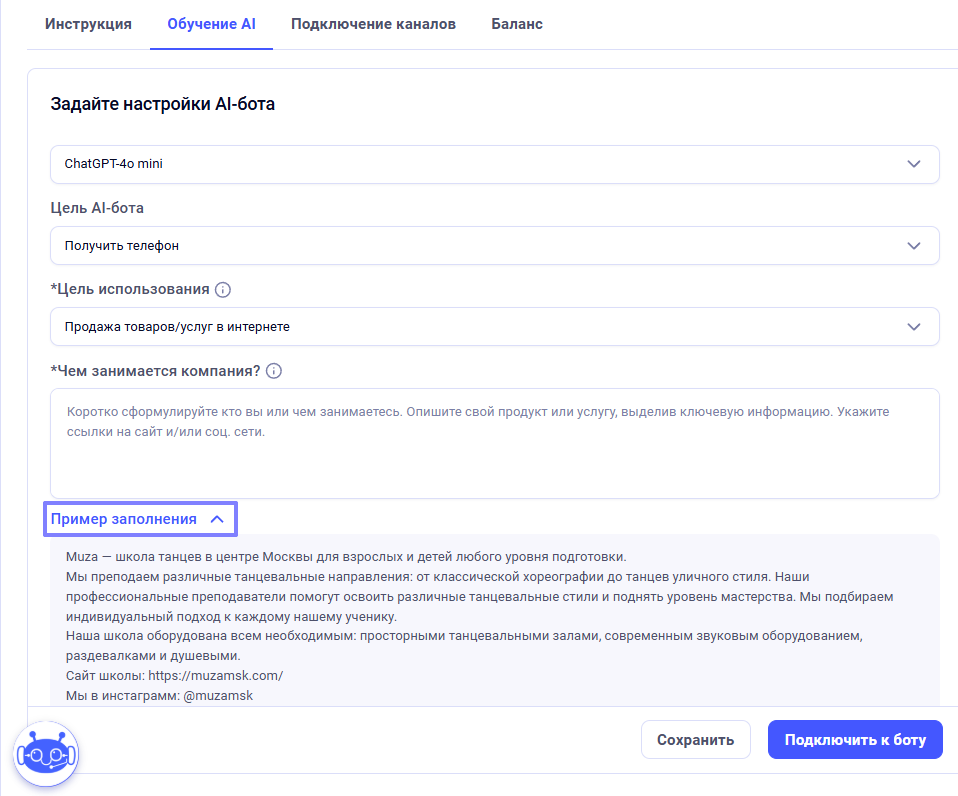Click the info icon beside Цель использования
This screenshot has height=796, width=958.
(x=223, y=290)
